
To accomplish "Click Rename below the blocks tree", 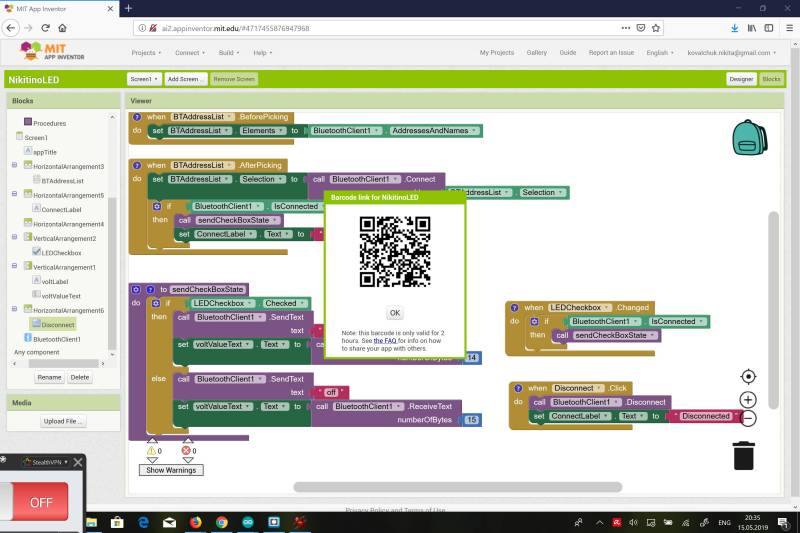I will pos(49,377).
